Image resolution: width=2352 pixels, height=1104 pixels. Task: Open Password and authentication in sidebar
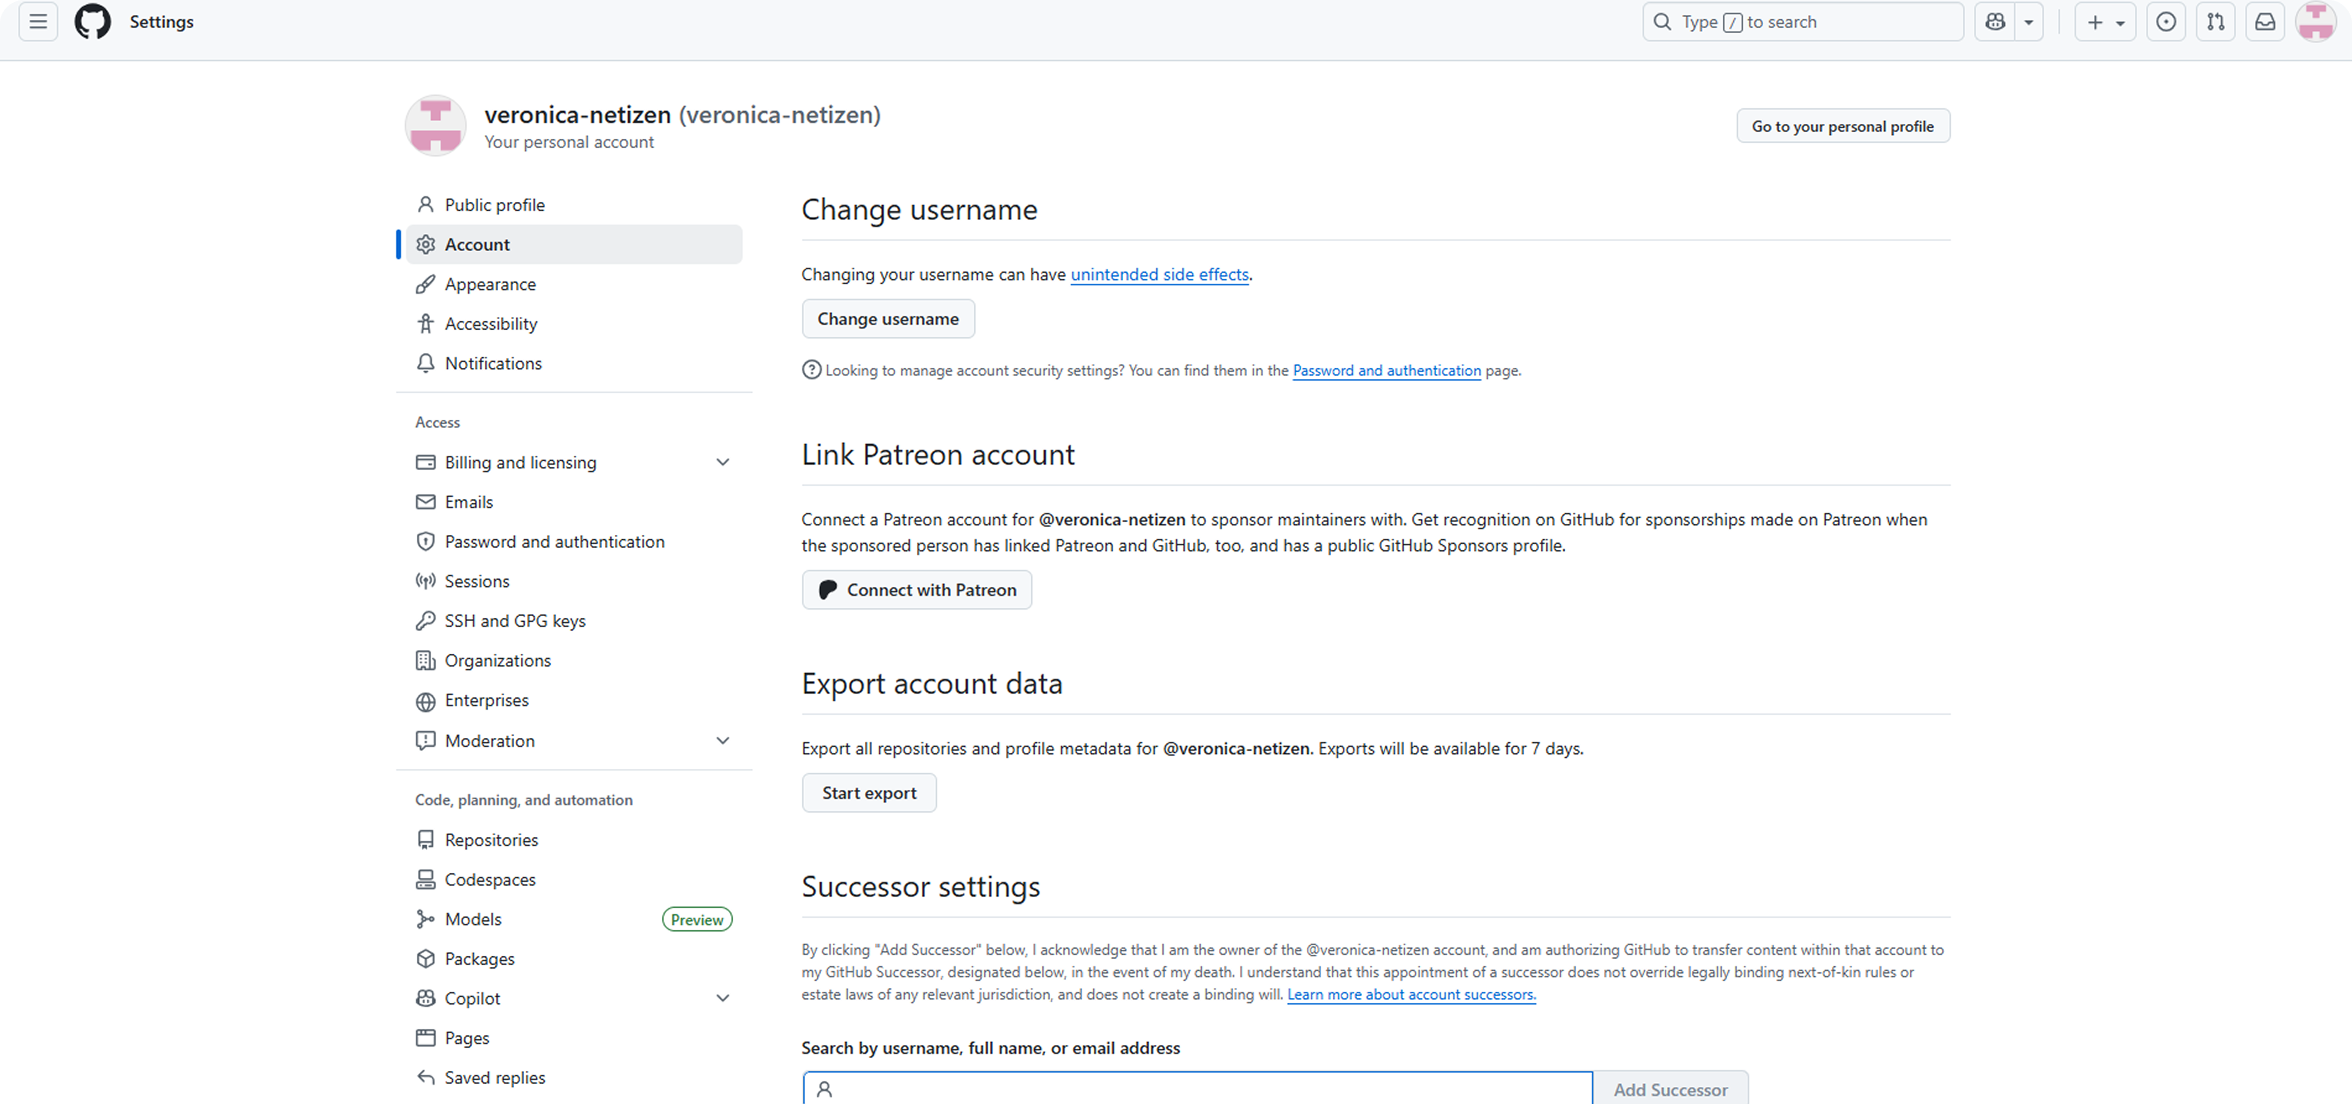tap(574, 542)
